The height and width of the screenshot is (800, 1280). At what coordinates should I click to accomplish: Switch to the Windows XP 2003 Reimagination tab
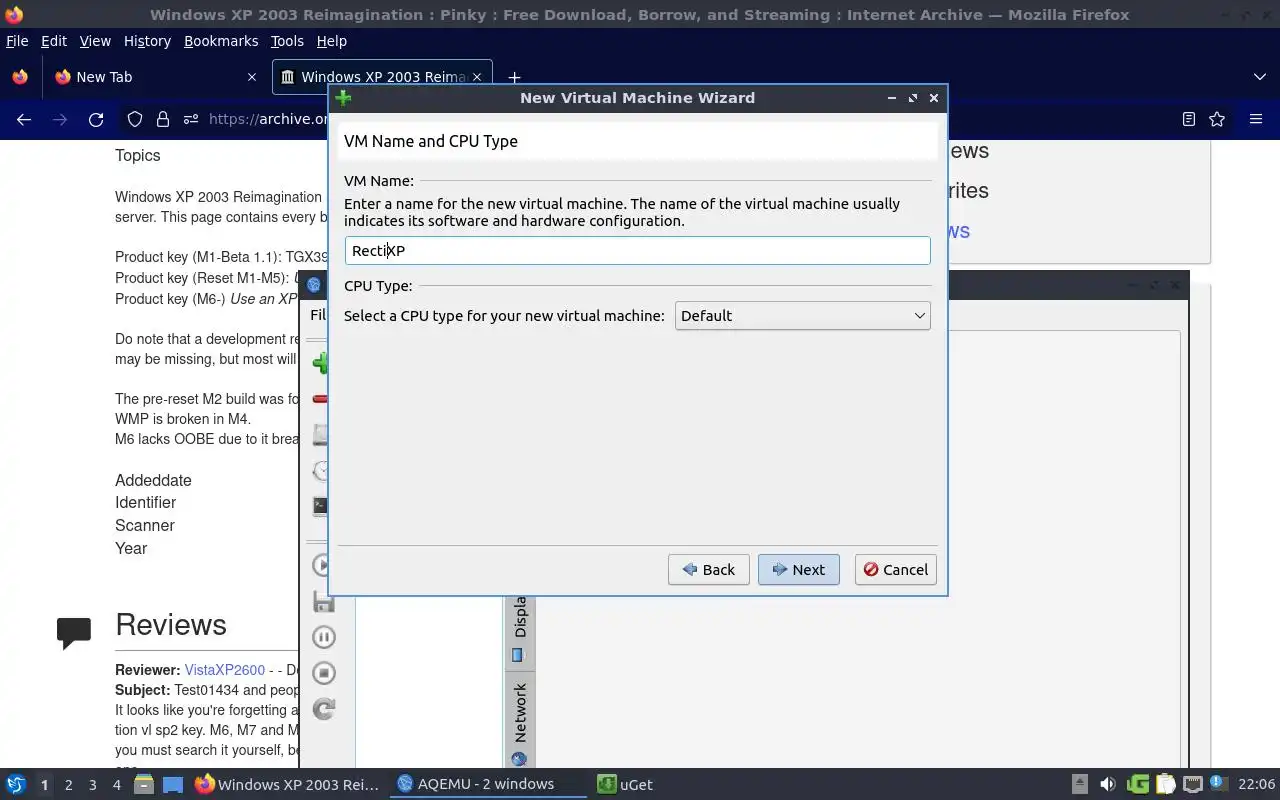381,77
